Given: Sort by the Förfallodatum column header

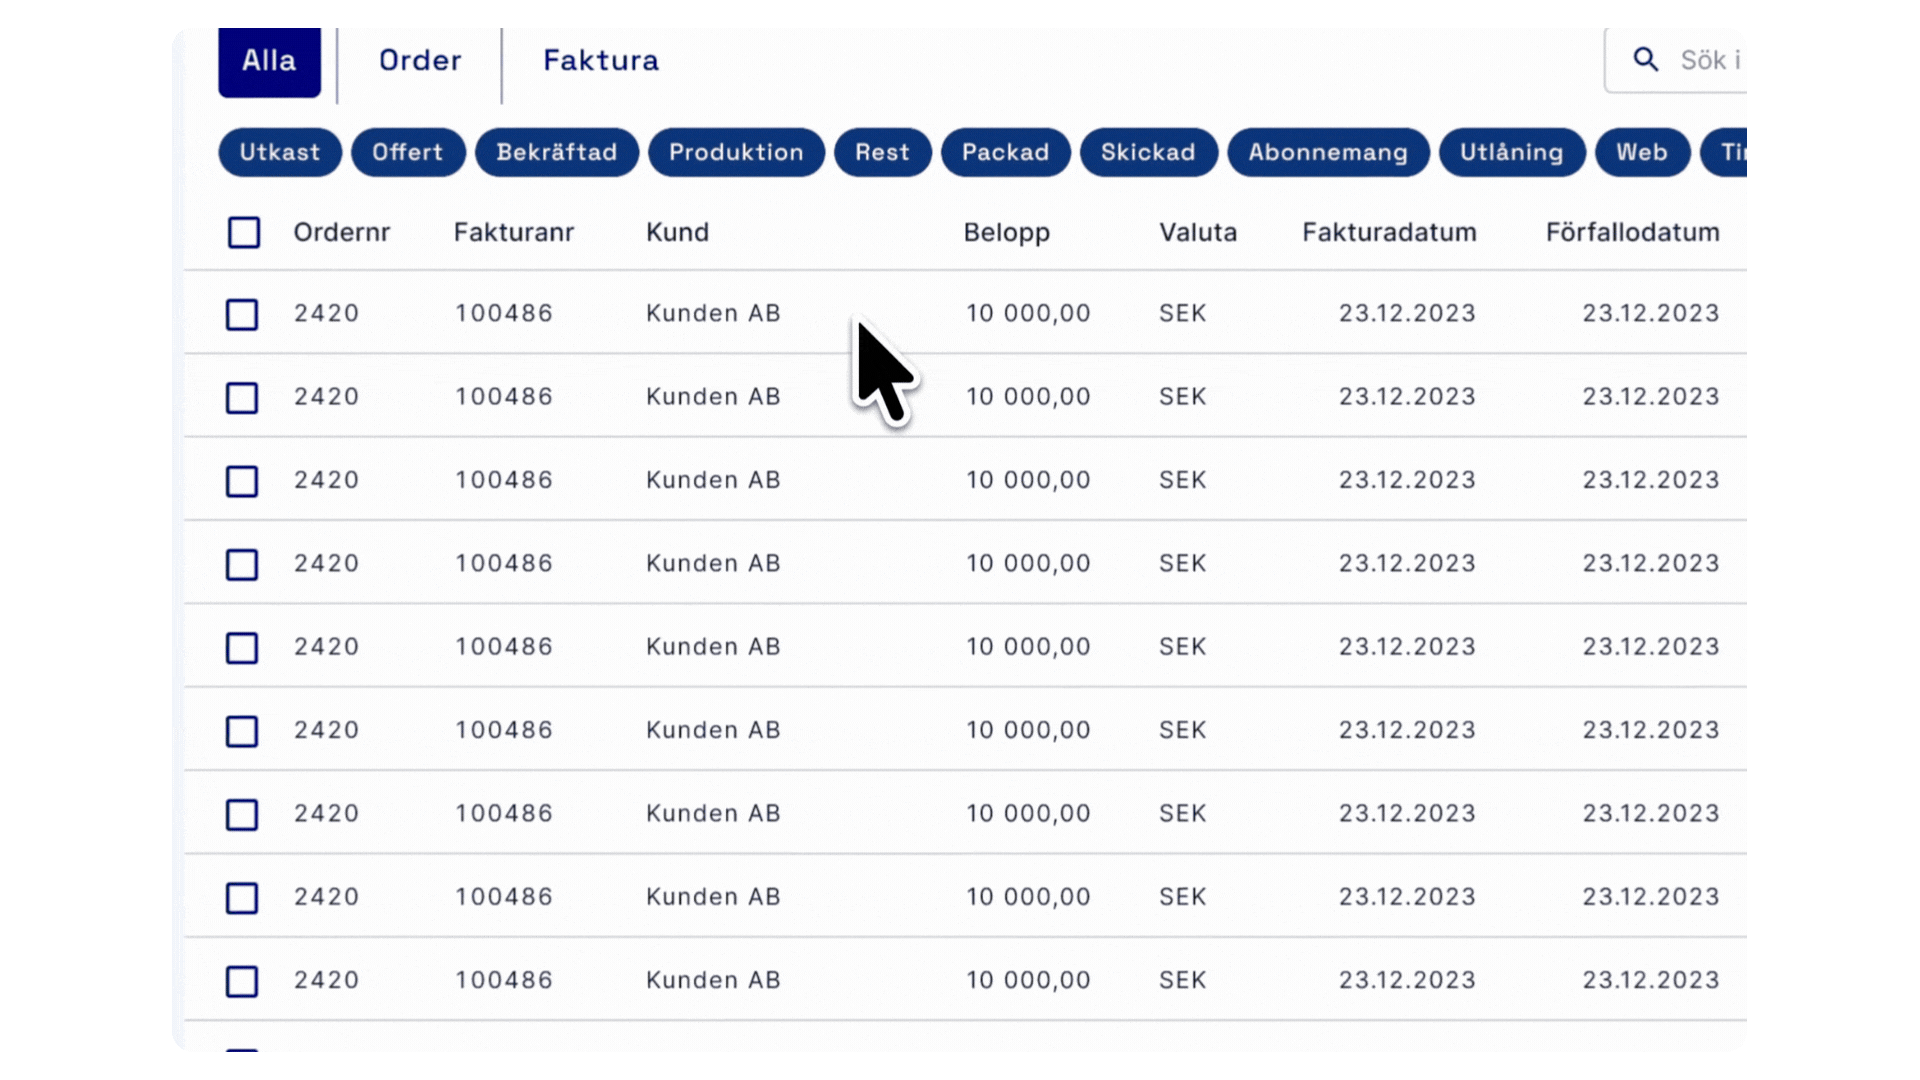Looking at the screenshot, I should click(1634, 232).
